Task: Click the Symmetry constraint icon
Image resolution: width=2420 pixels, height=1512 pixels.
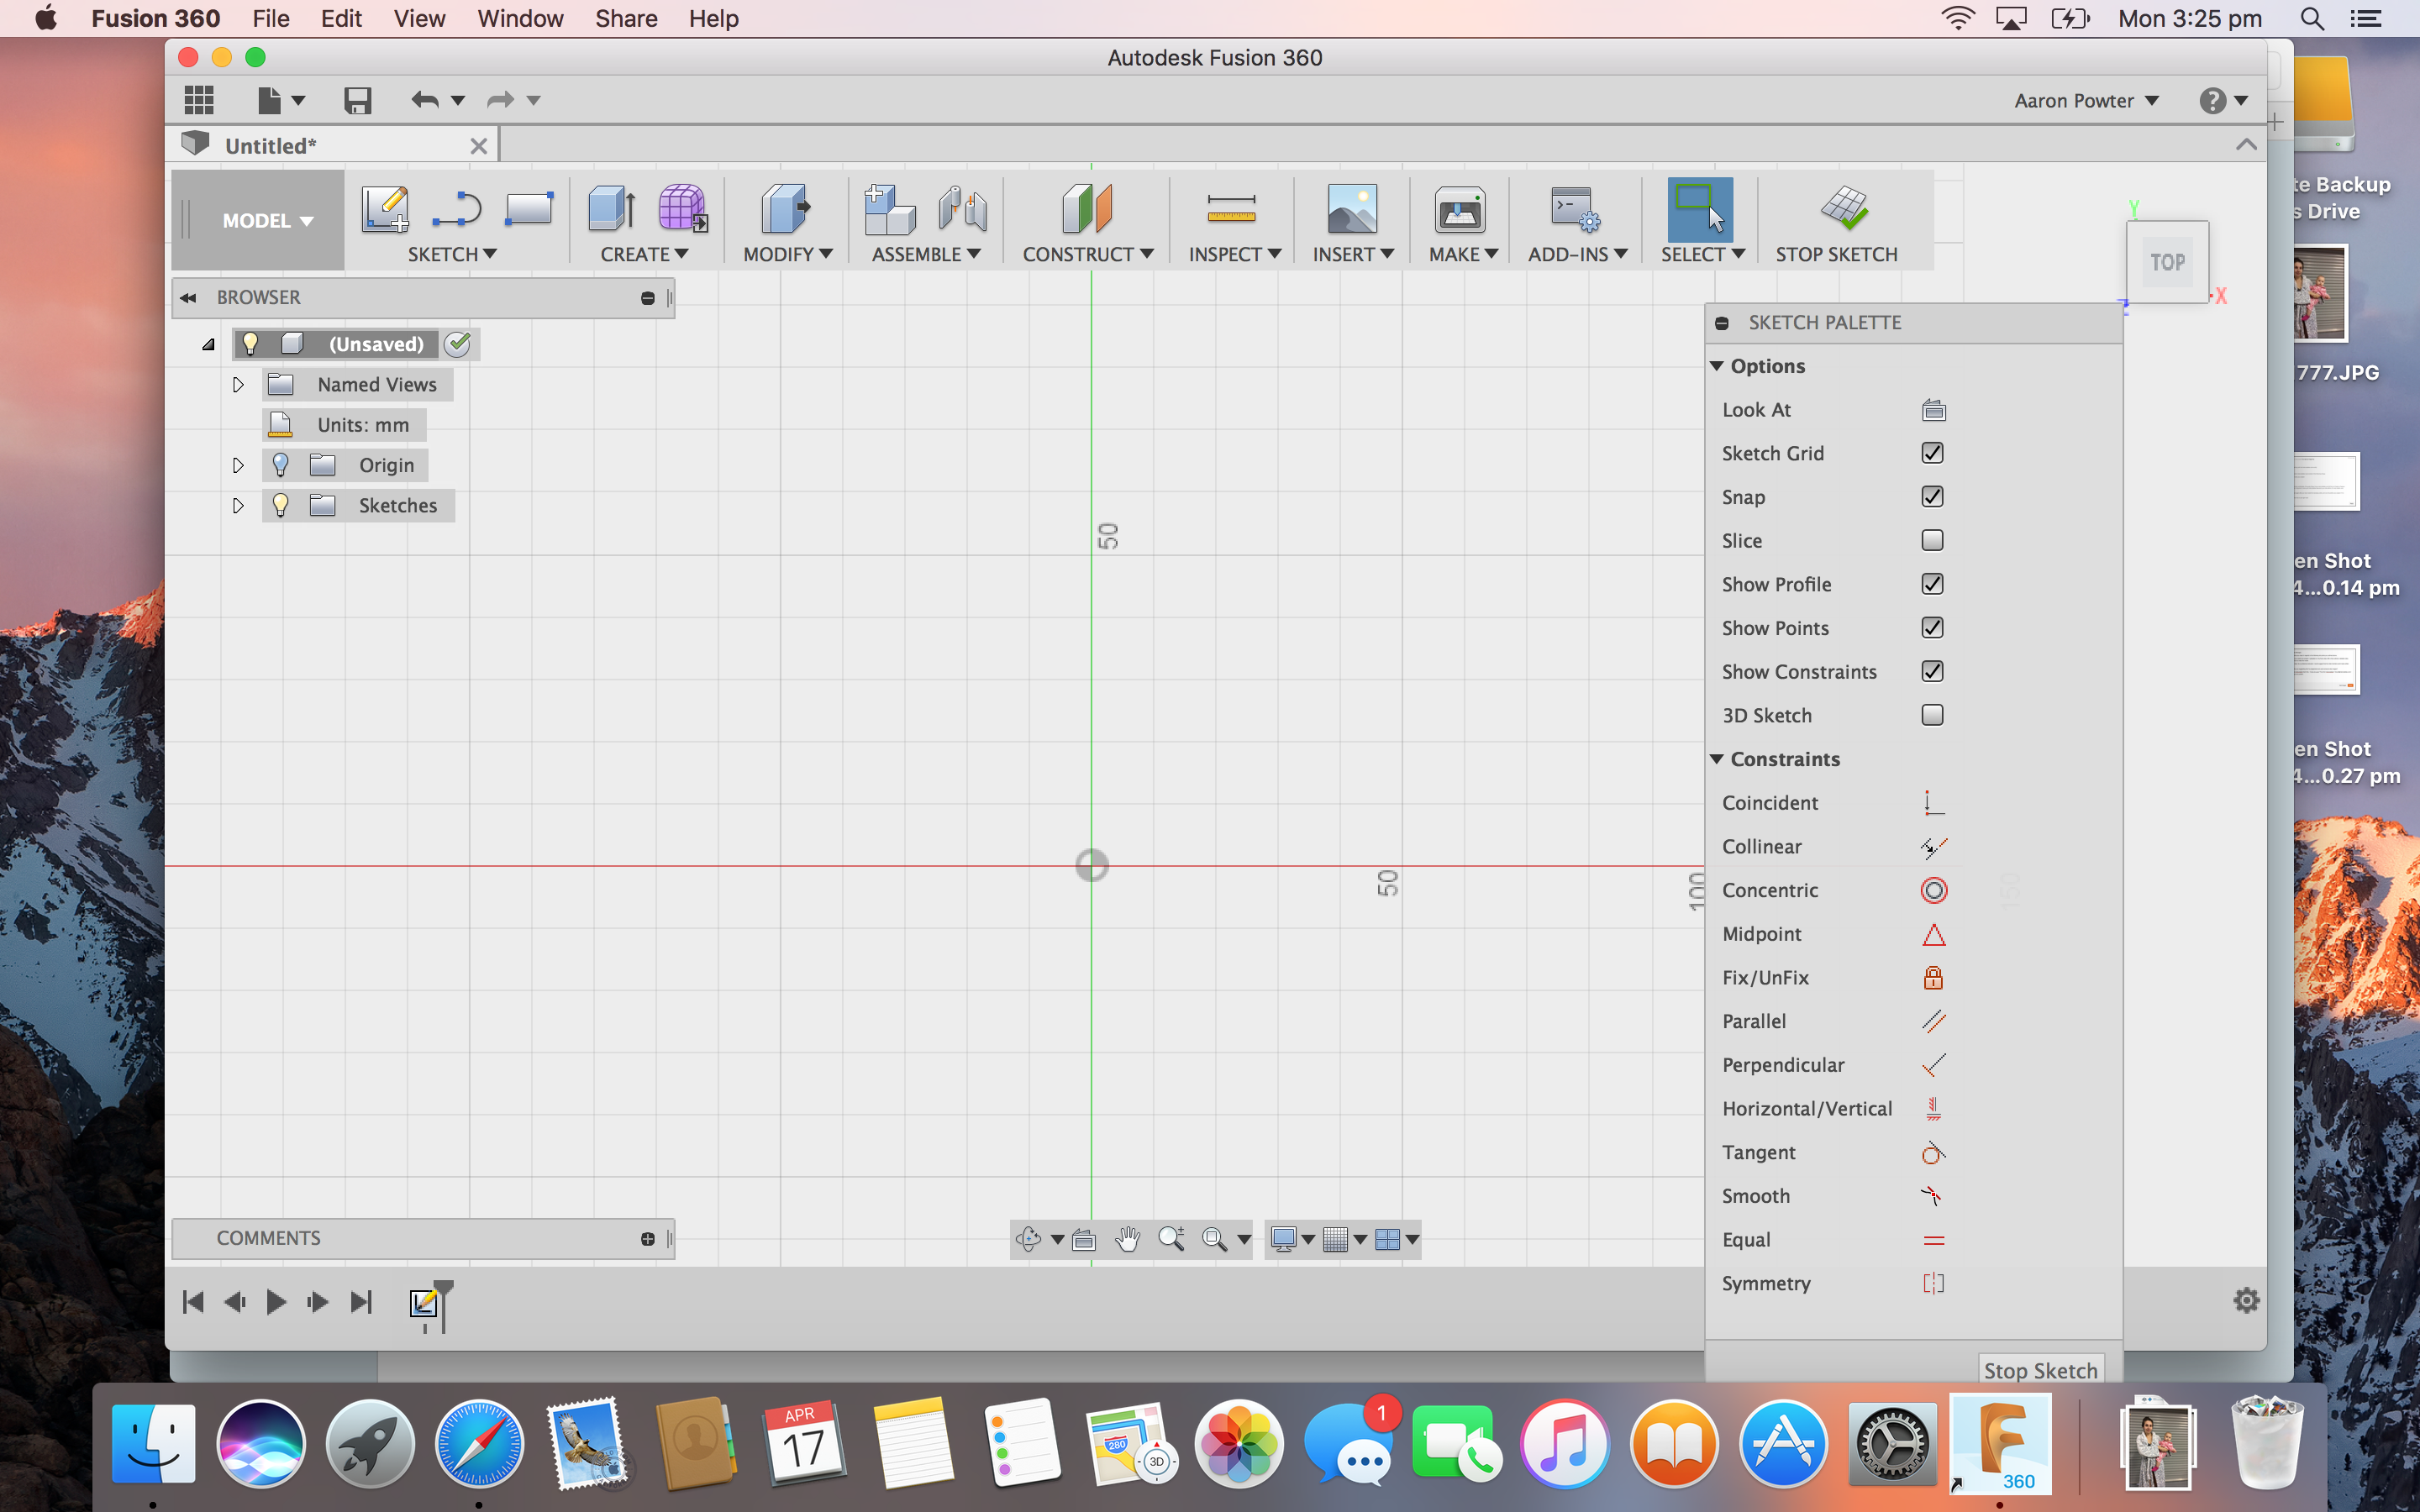Action: coord(1932,1282)
